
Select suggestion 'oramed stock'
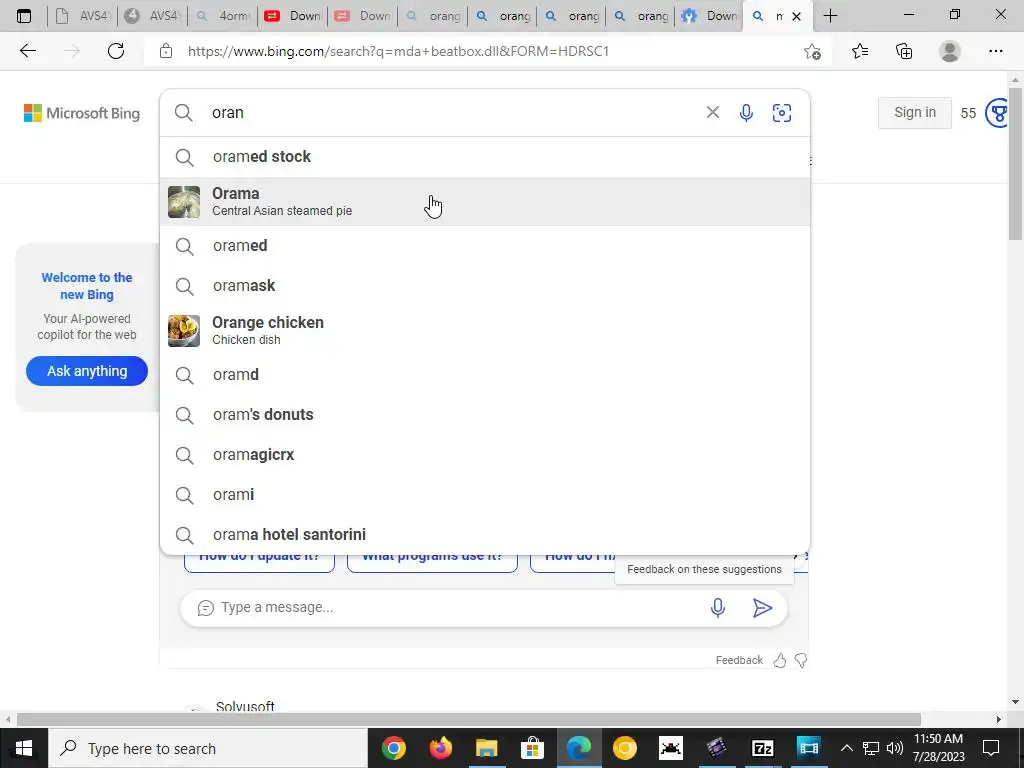pyautogui.click(x=485, y=157)
